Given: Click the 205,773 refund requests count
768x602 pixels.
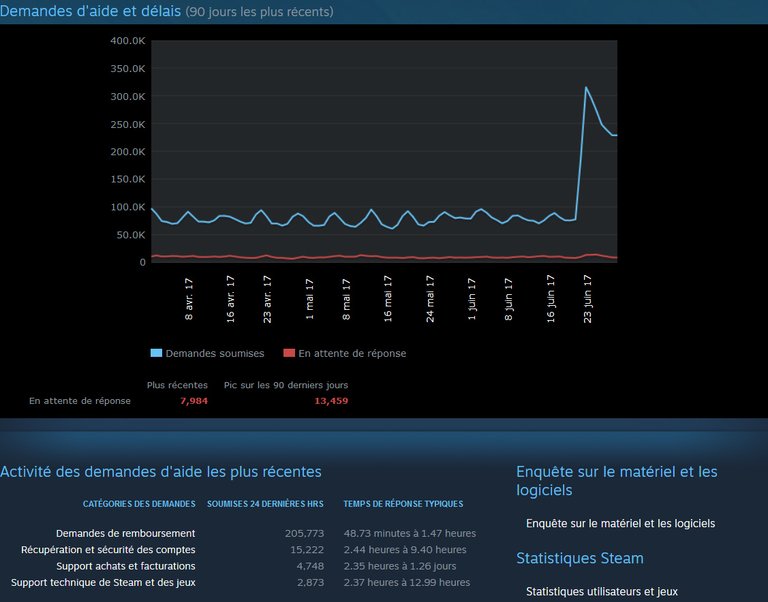Looking at the screenshot, I should [x=304, y=533].
